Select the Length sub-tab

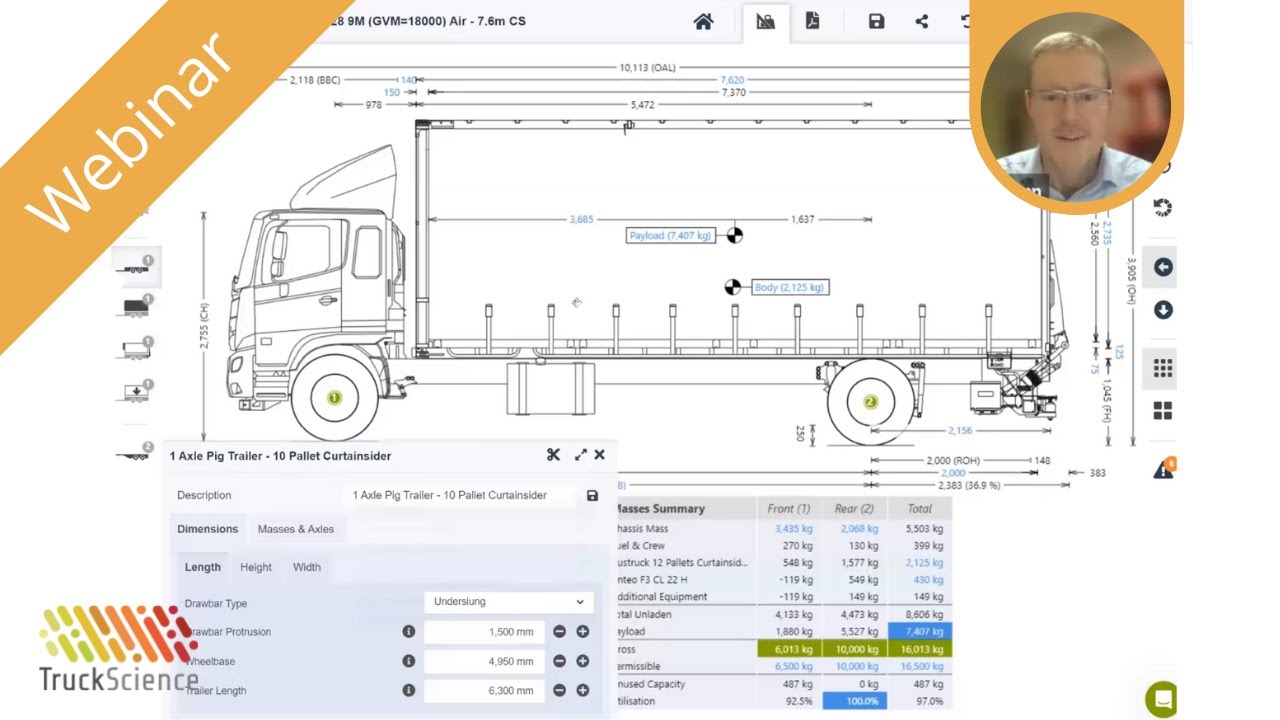203,567
